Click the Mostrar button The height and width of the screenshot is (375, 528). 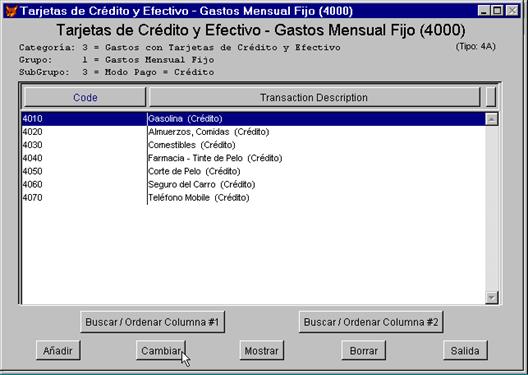click(x=262, y=350)
